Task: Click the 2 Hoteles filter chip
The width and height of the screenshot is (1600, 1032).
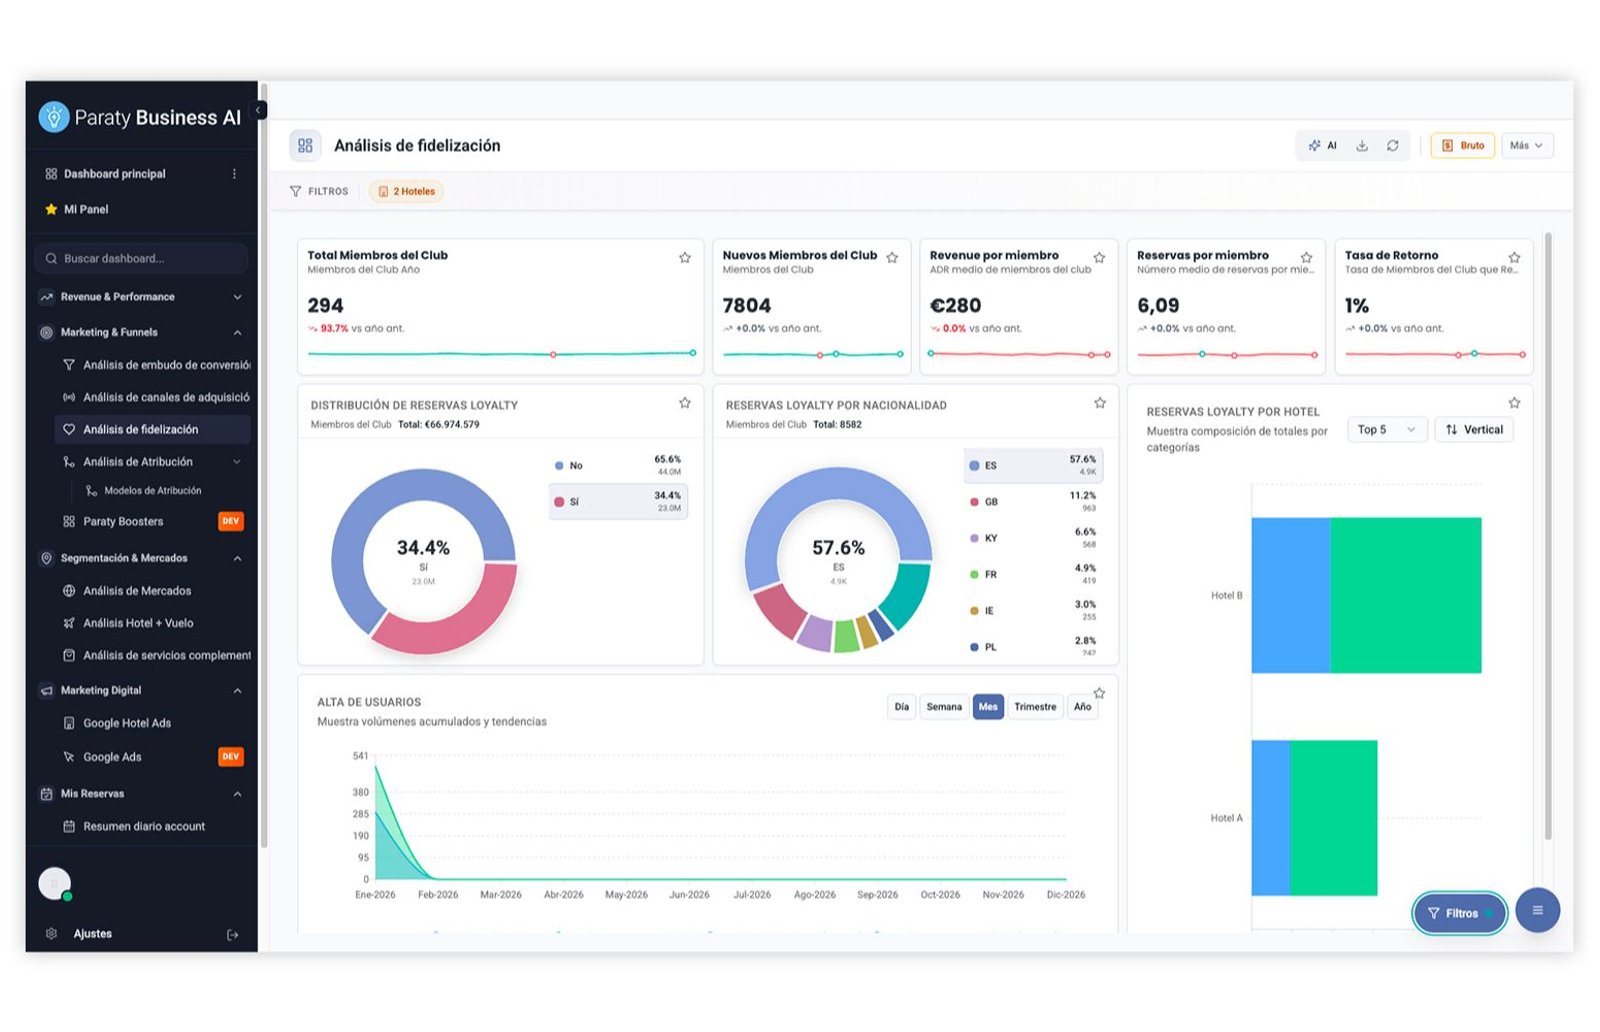Action: pyautogui.click(x=406, y=191)
